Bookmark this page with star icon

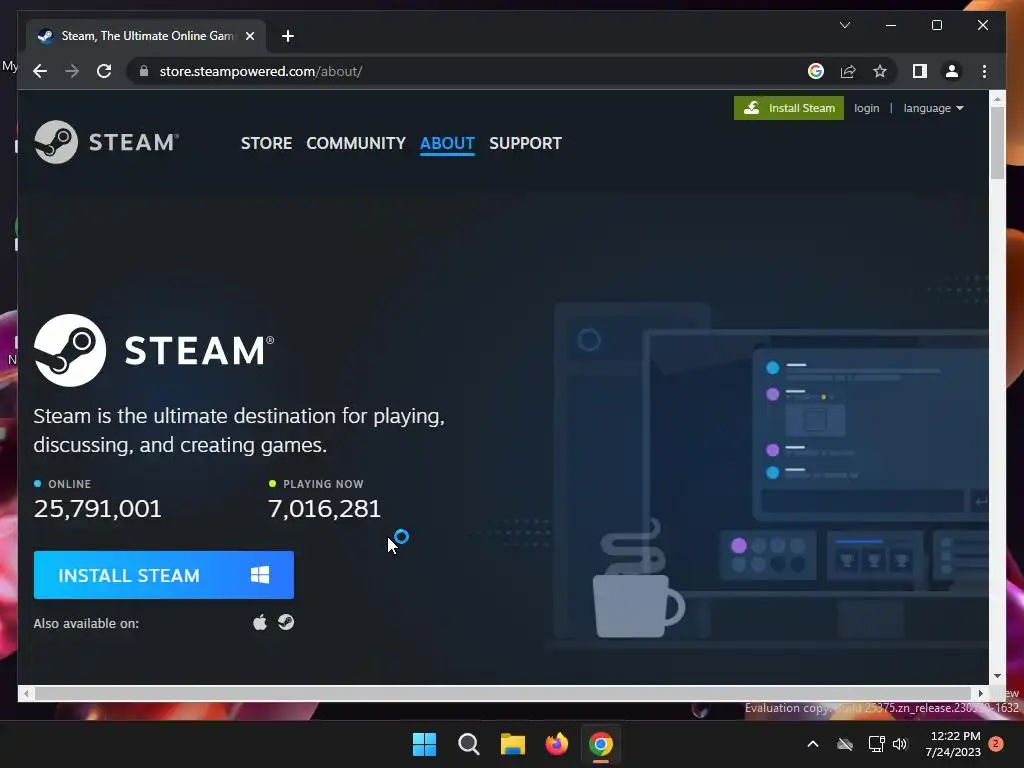coord(880,71)
